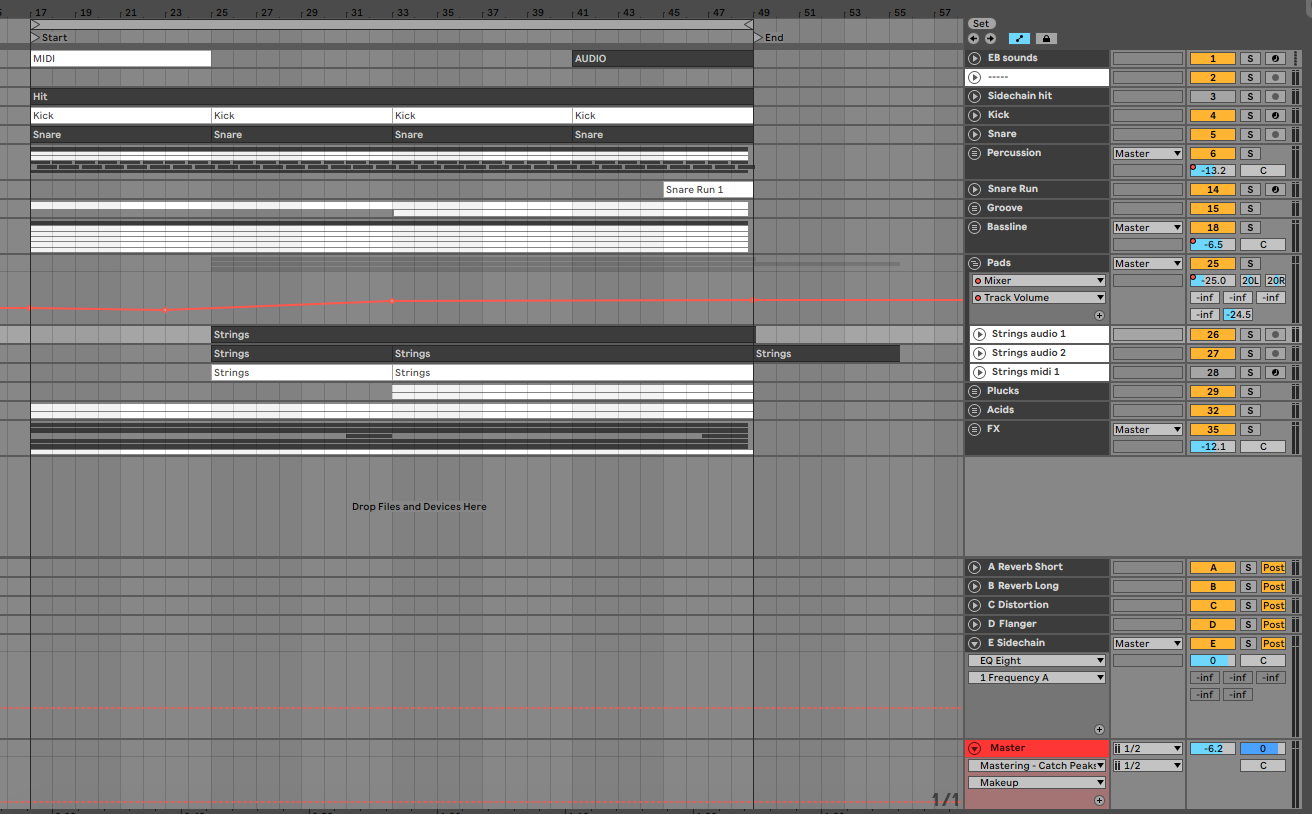Toggle the Post button on A Reverb Short
Image resolution: width=1312 pixels, height=814 pixels.
pyautogui.click(x=1273, y=567)
